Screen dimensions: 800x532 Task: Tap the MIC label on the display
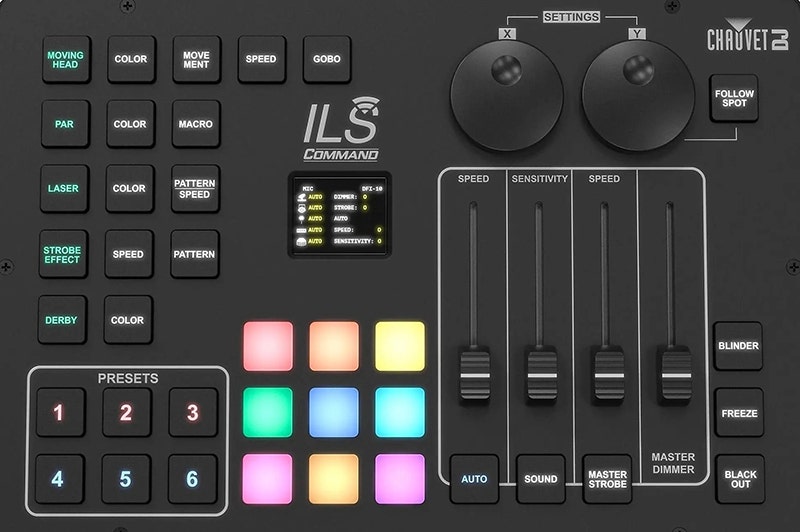[308, 188]
